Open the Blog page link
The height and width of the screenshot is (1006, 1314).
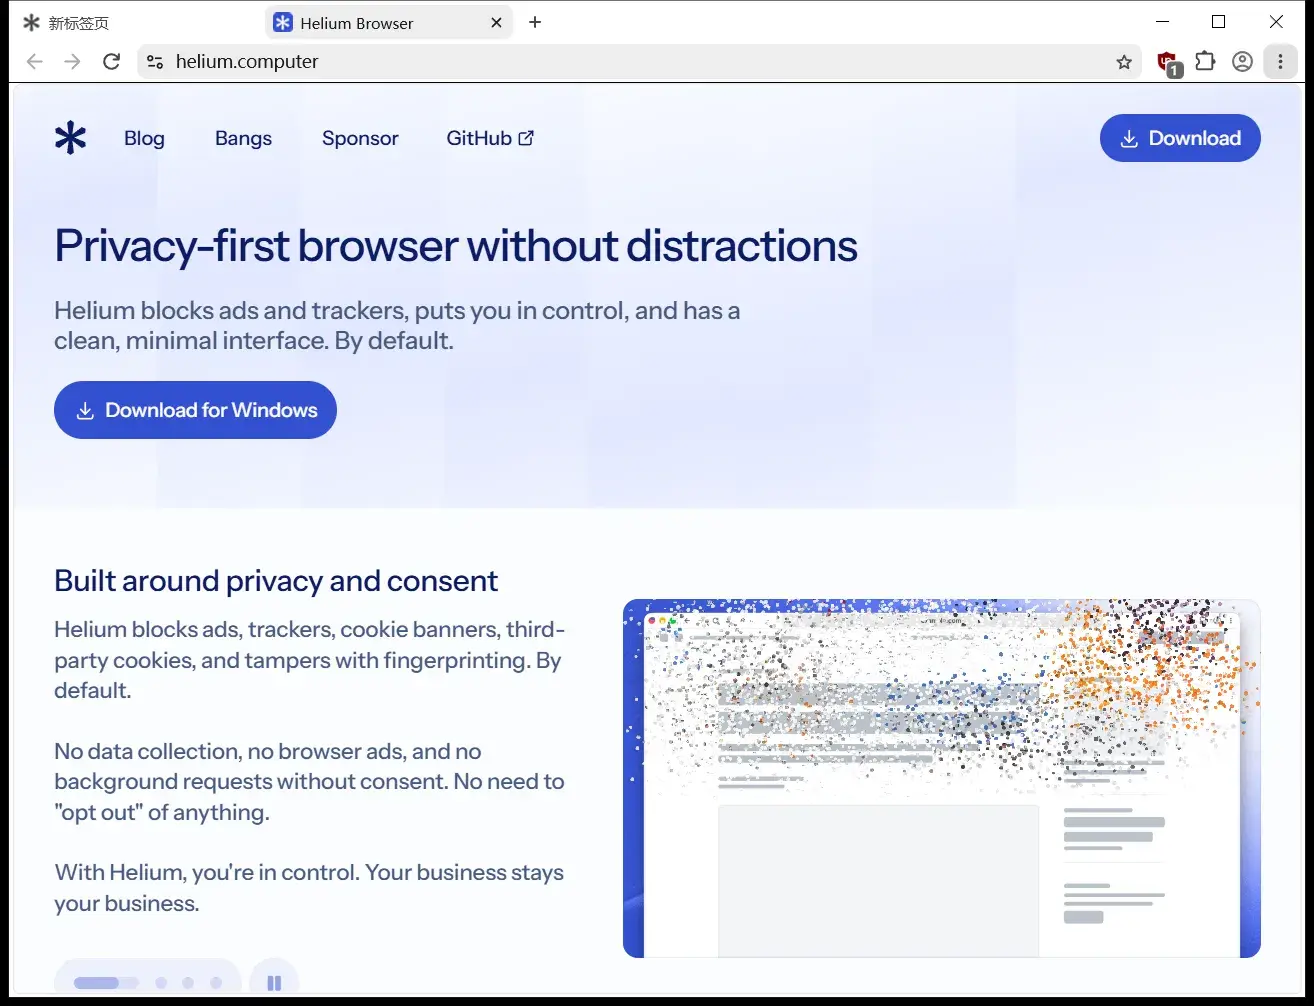(x=144, y=138)
